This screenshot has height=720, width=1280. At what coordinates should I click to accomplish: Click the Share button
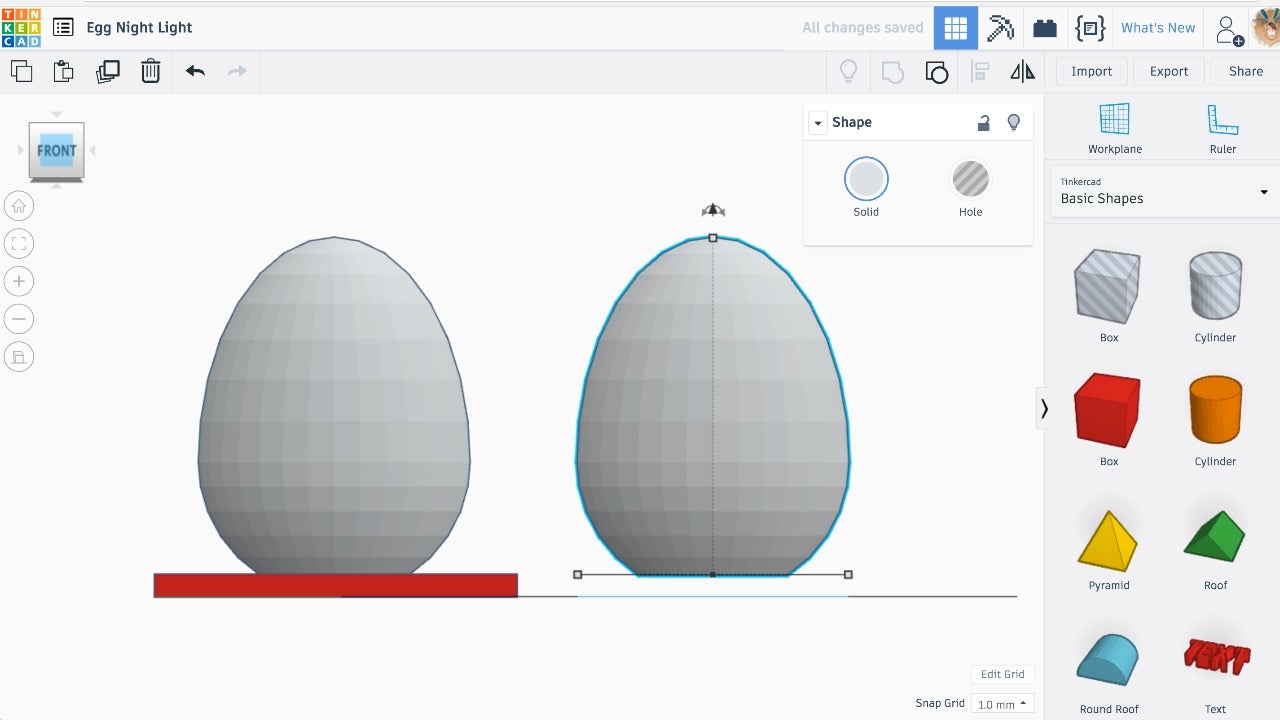[1245, 71]
